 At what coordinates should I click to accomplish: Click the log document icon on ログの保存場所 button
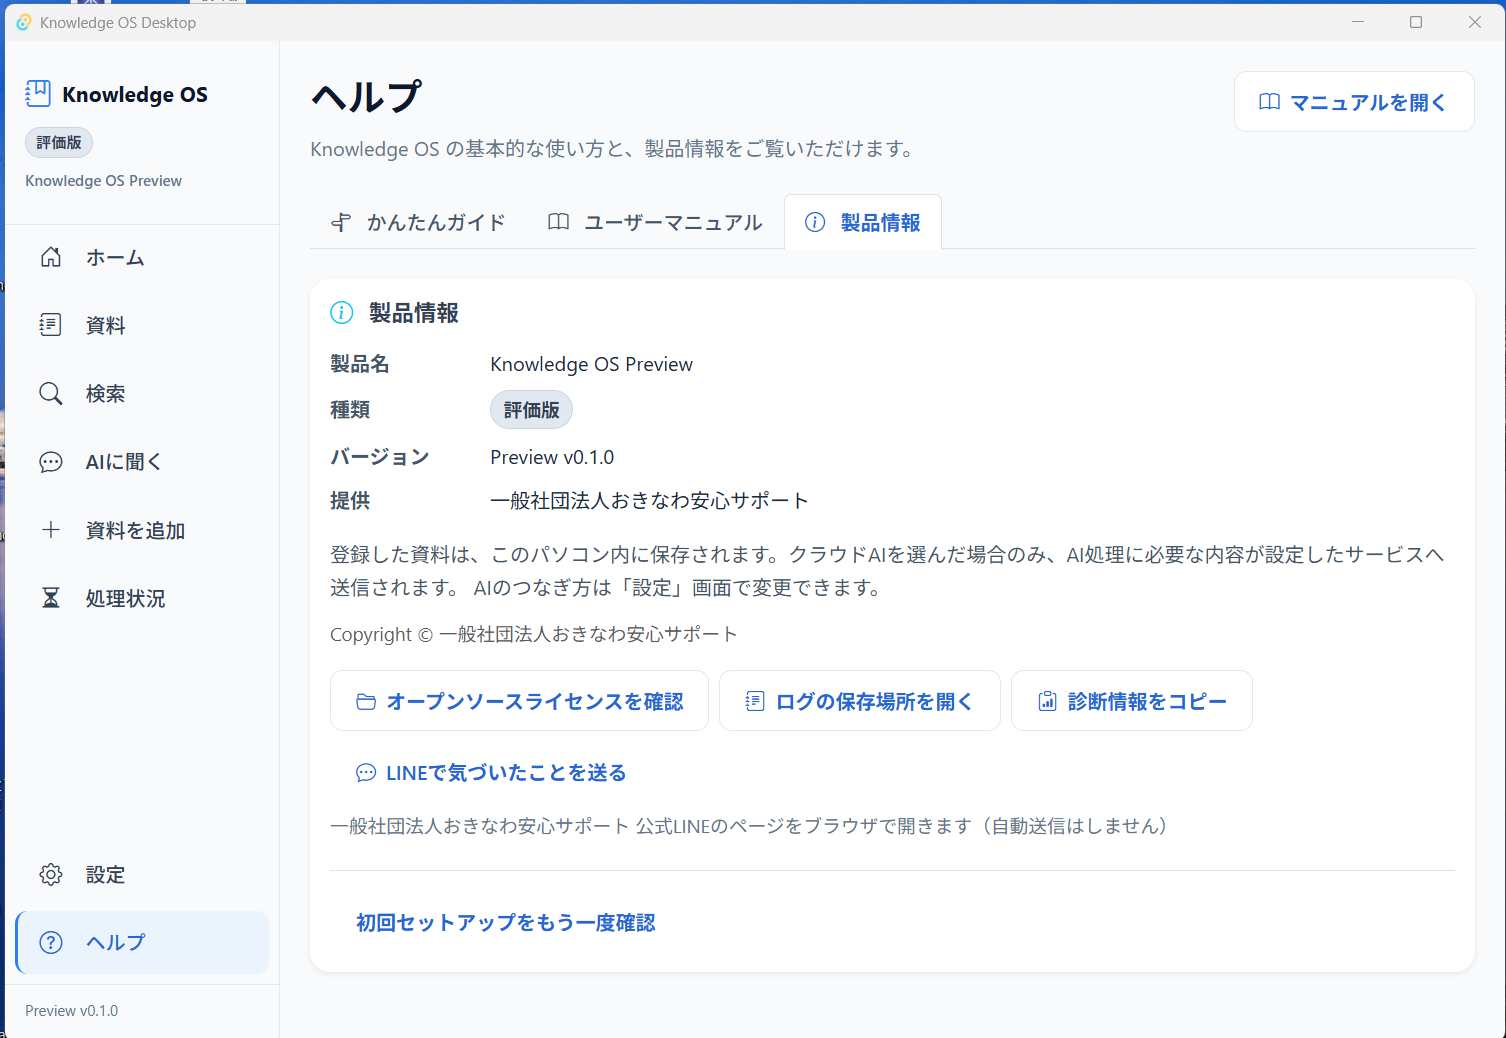click(x=756, y=702)
